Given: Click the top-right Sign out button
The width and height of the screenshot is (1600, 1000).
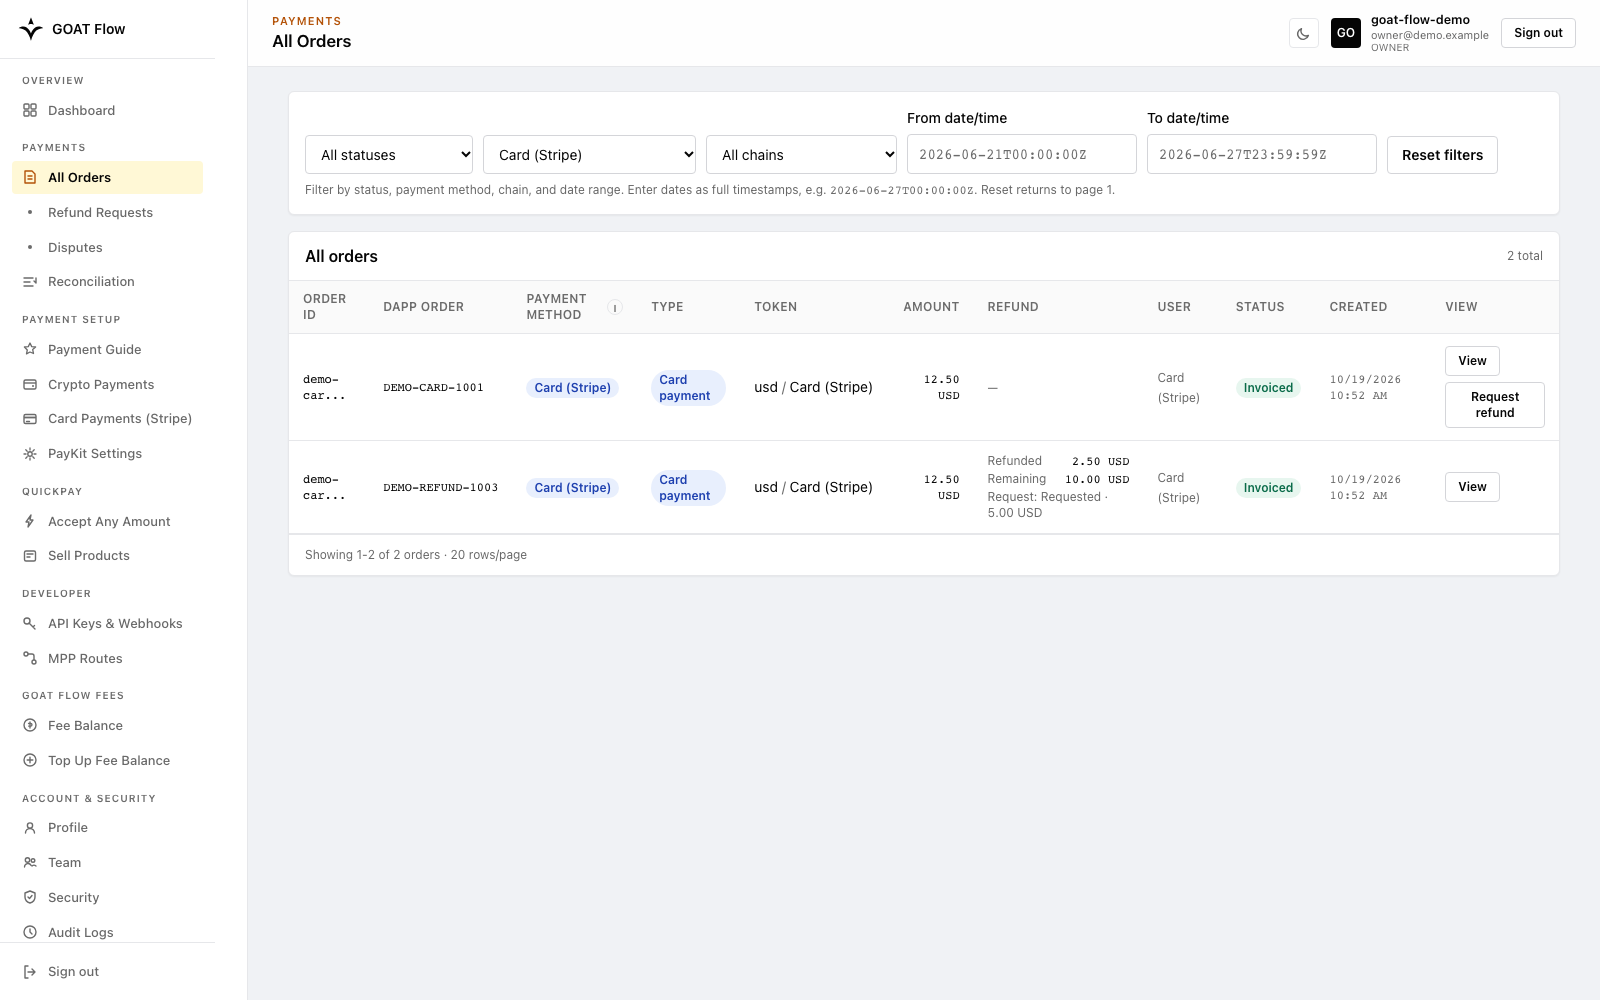Looking at the screenshot, I should click(1538, 33).
